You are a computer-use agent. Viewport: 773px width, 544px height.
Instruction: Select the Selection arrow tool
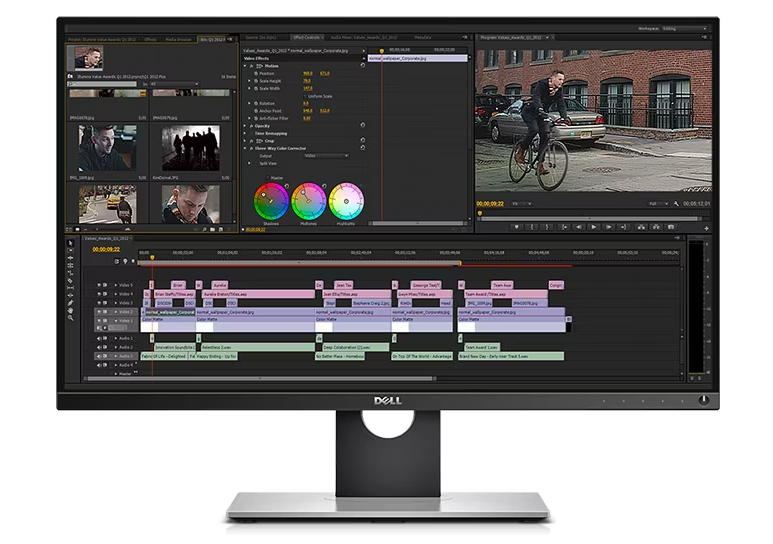[70, 244]
